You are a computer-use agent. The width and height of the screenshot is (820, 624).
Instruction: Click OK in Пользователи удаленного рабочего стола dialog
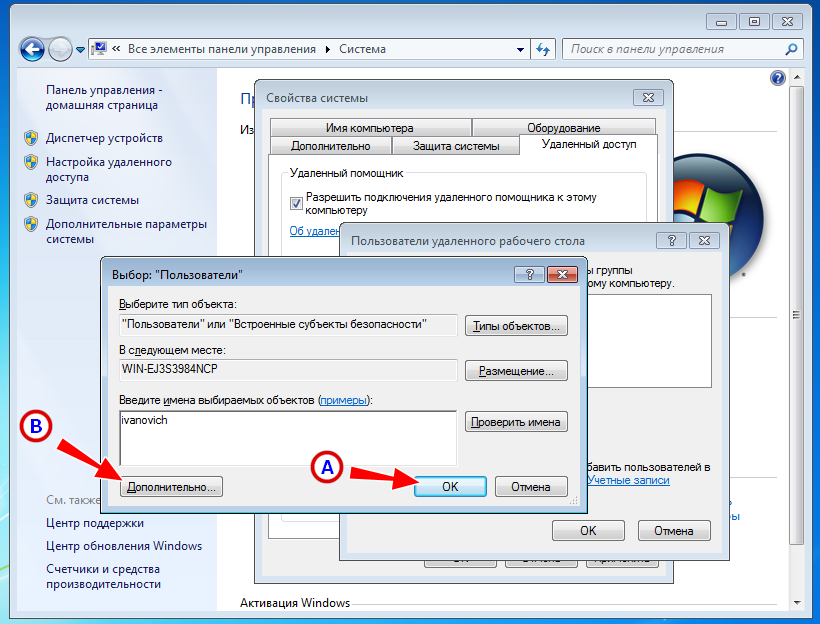588,531
